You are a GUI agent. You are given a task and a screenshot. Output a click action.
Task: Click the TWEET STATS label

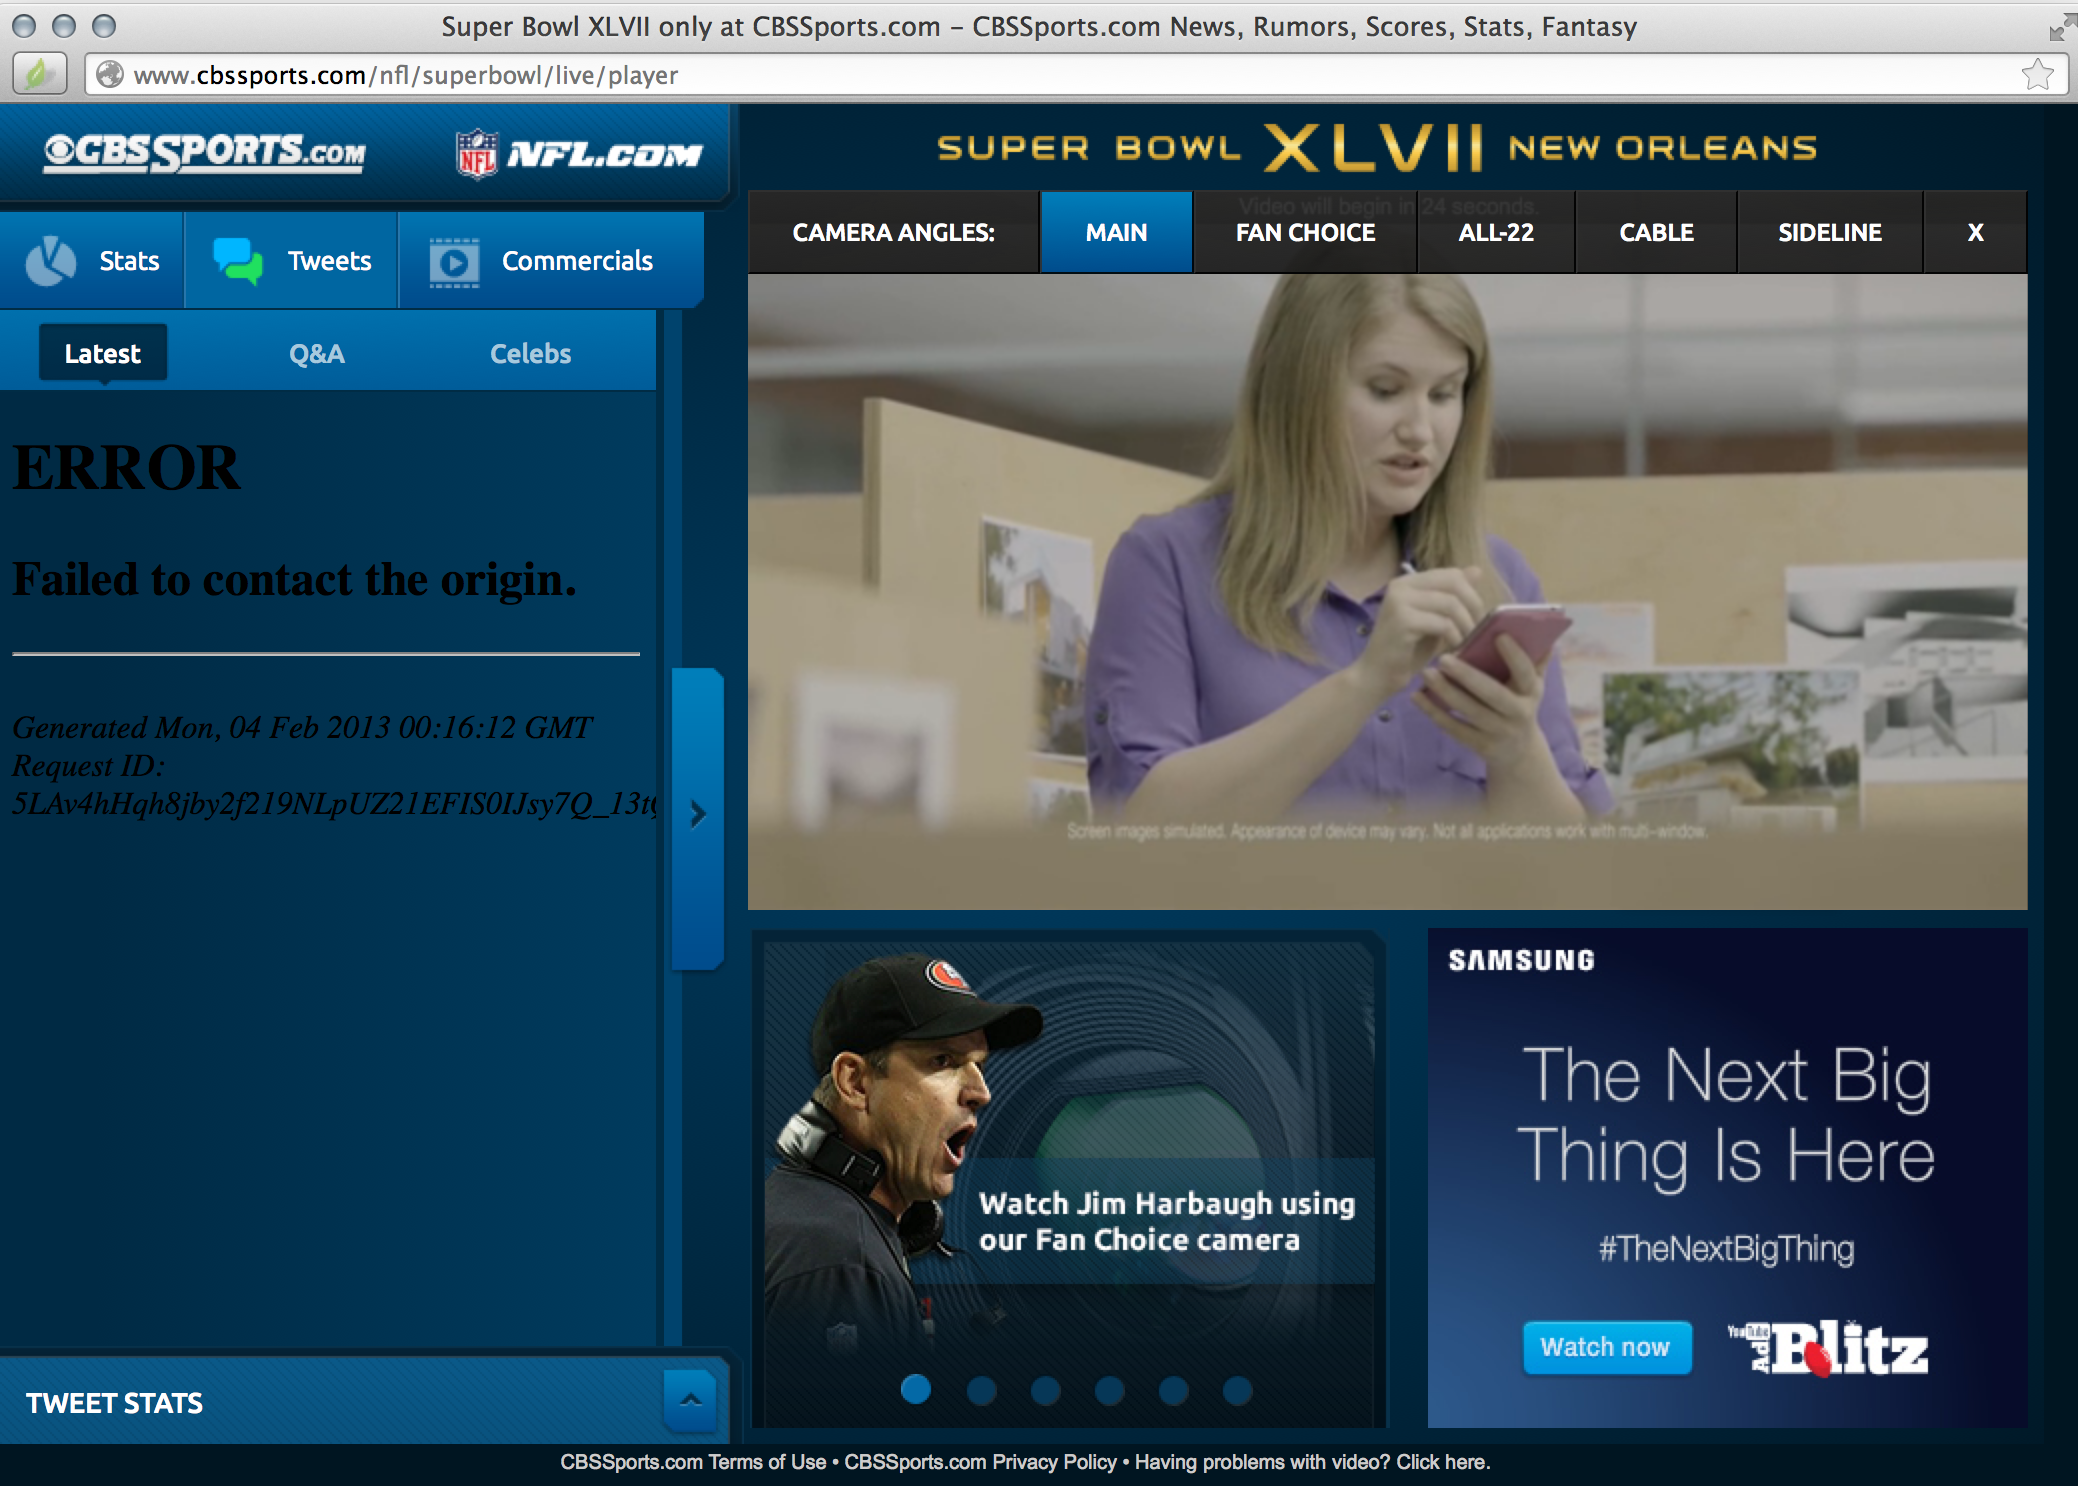tap(114, 1403)
